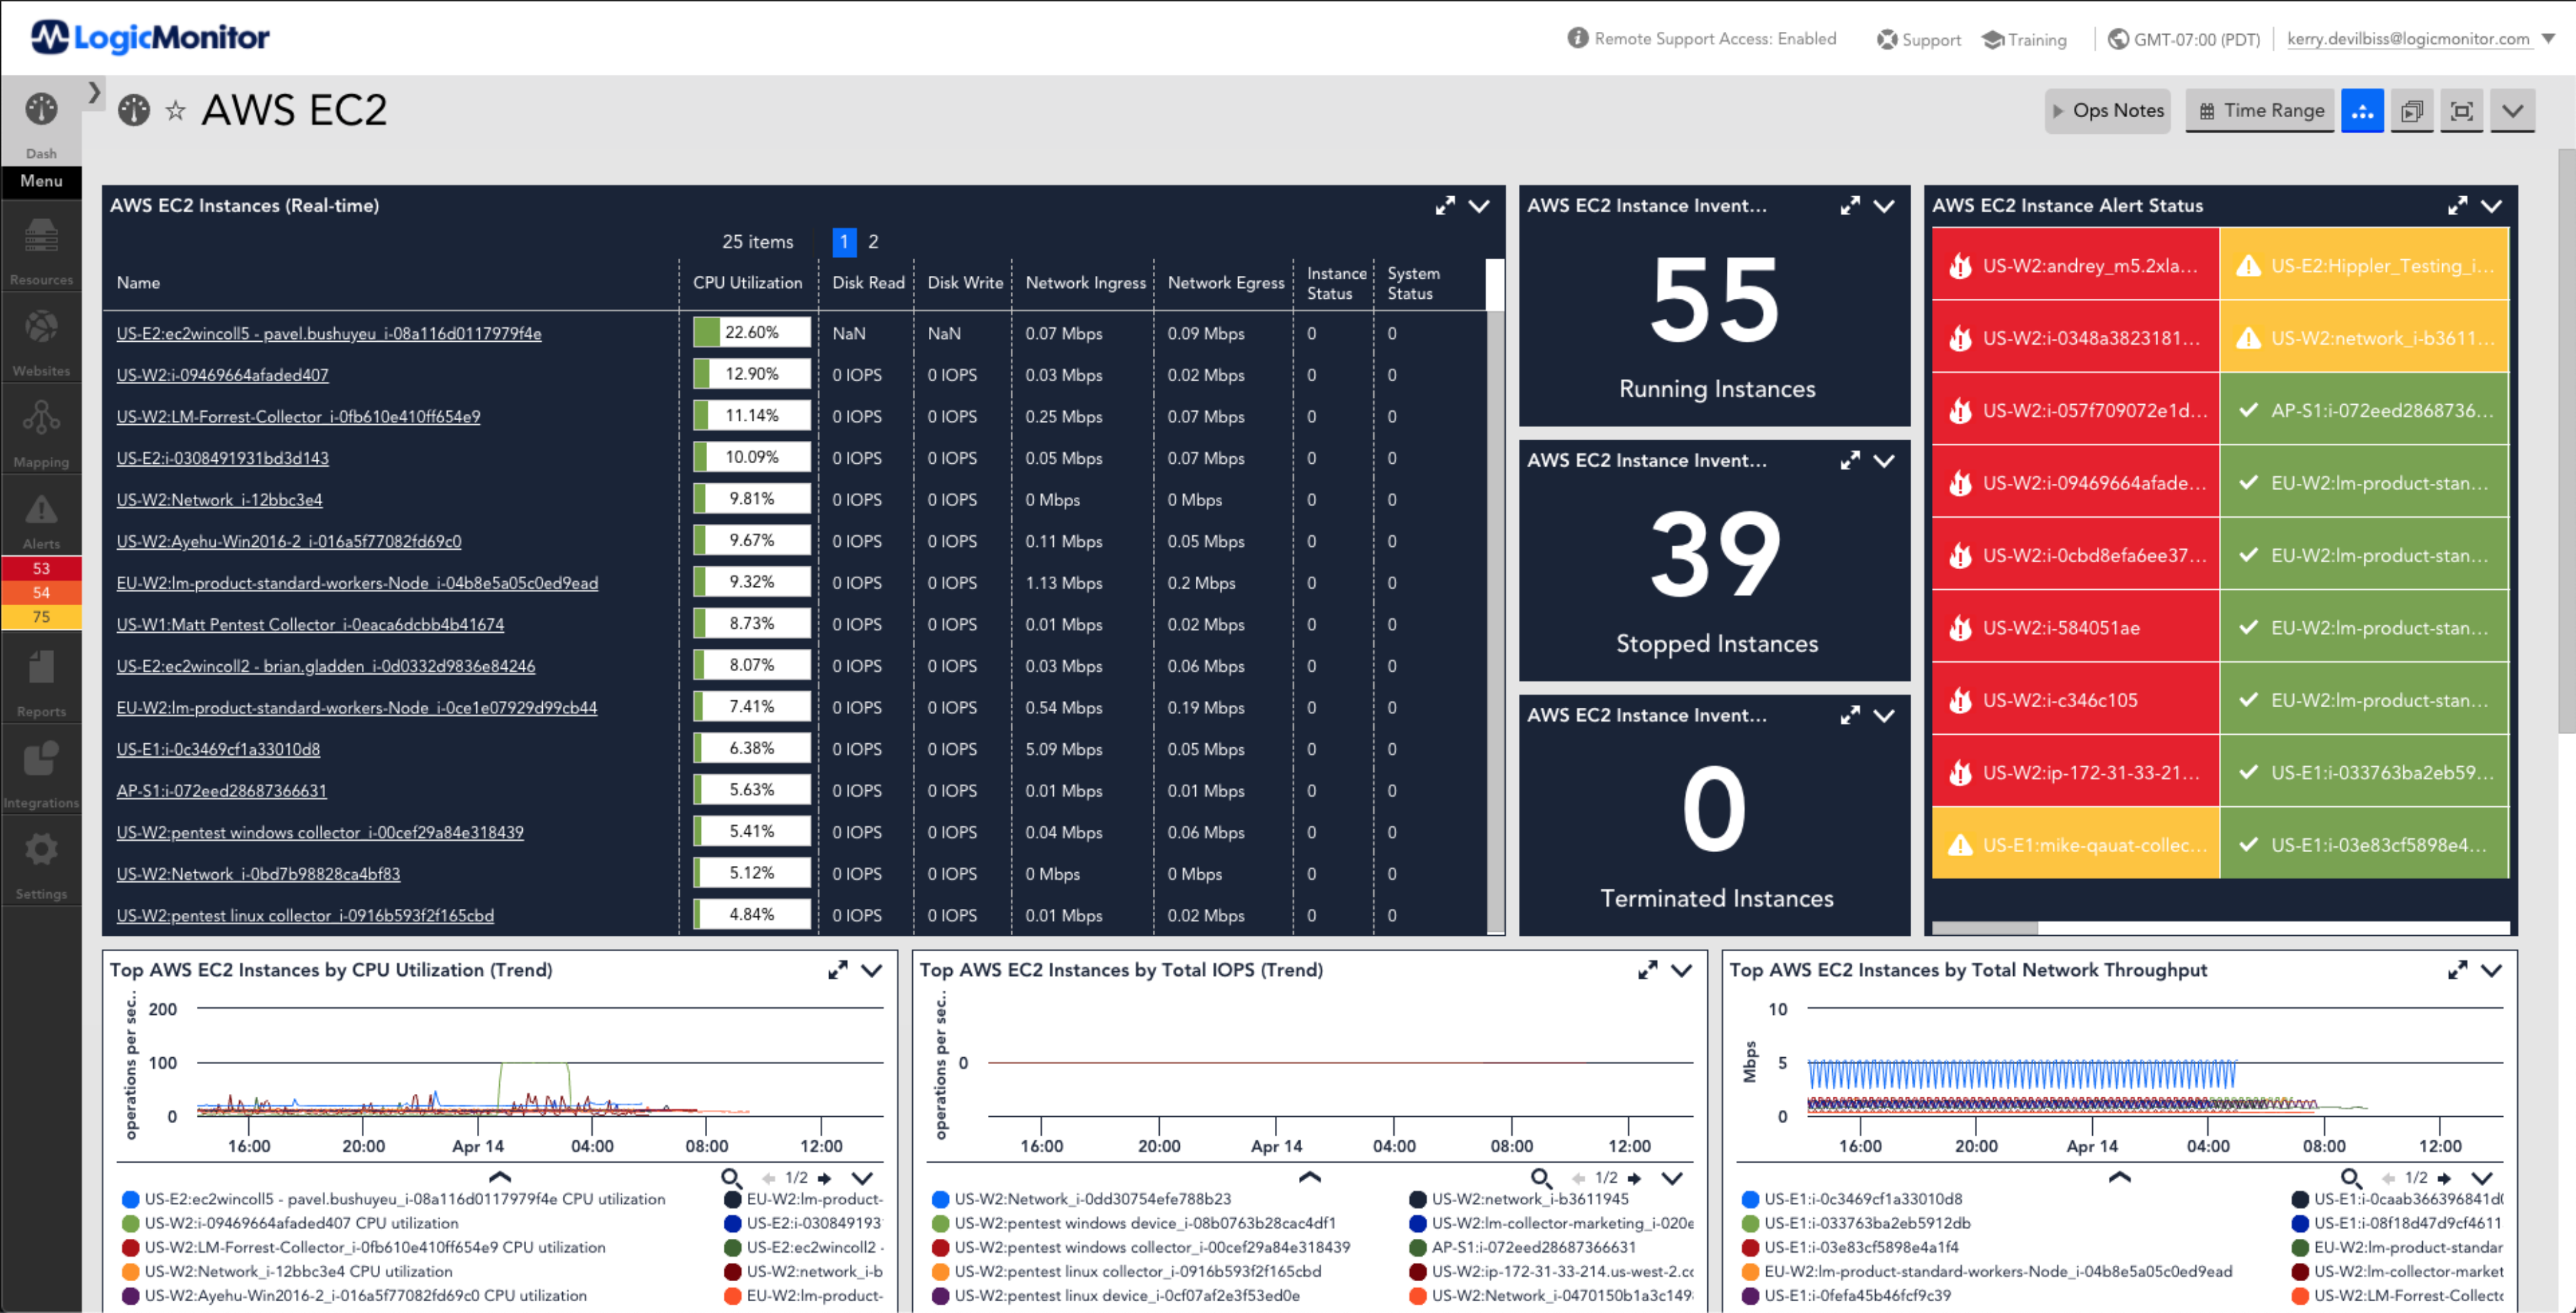Open the AWS EC2 Instance Alert Status widget menu chevron
This screenshot has height=1313, width=2576.
2492,205
